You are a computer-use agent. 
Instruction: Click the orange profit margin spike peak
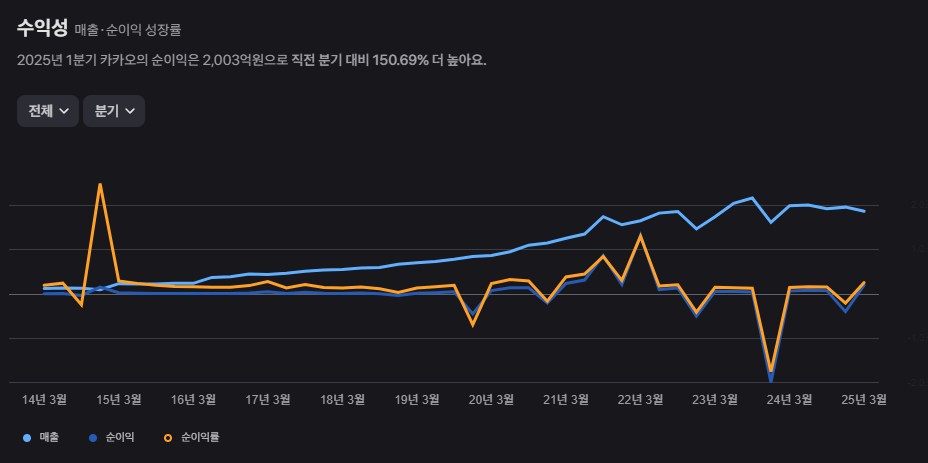click(100, 185)
